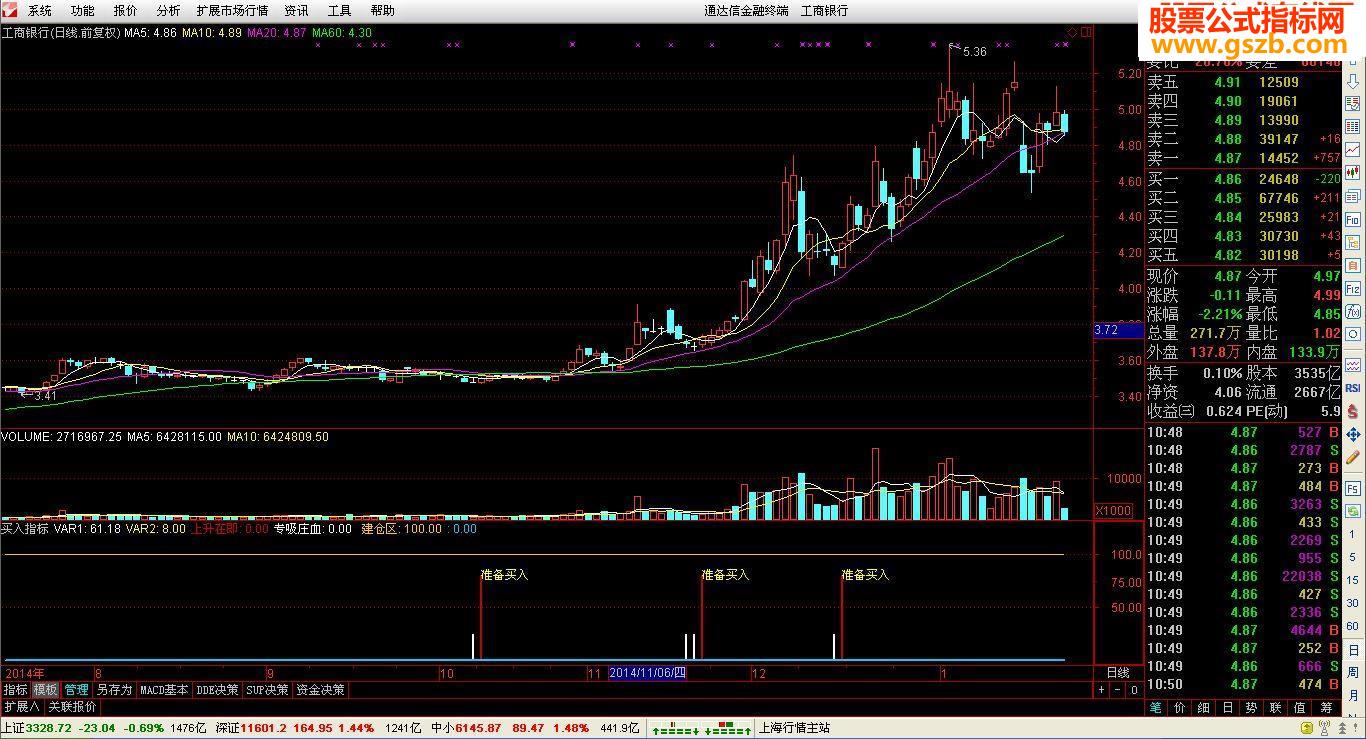
Task: Click the + zoom button under chart
Action: 1101,690
